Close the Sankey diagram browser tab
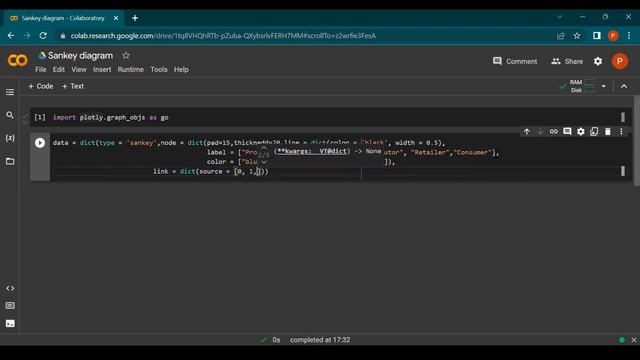 click(116, 18)
